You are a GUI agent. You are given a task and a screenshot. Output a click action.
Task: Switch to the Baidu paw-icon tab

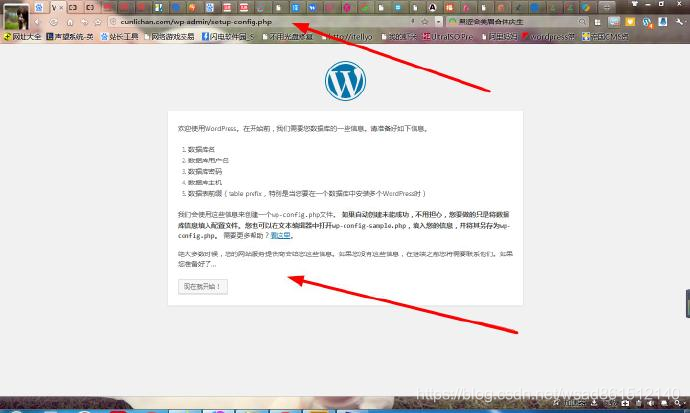39,7
